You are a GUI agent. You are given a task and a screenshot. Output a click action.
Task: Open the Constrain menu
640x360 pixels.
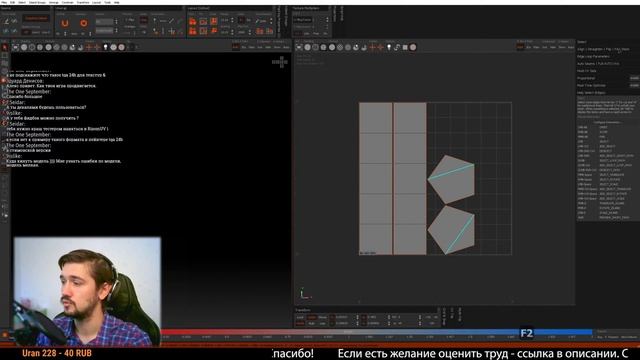pyautogui.click(x=67, y=2)
